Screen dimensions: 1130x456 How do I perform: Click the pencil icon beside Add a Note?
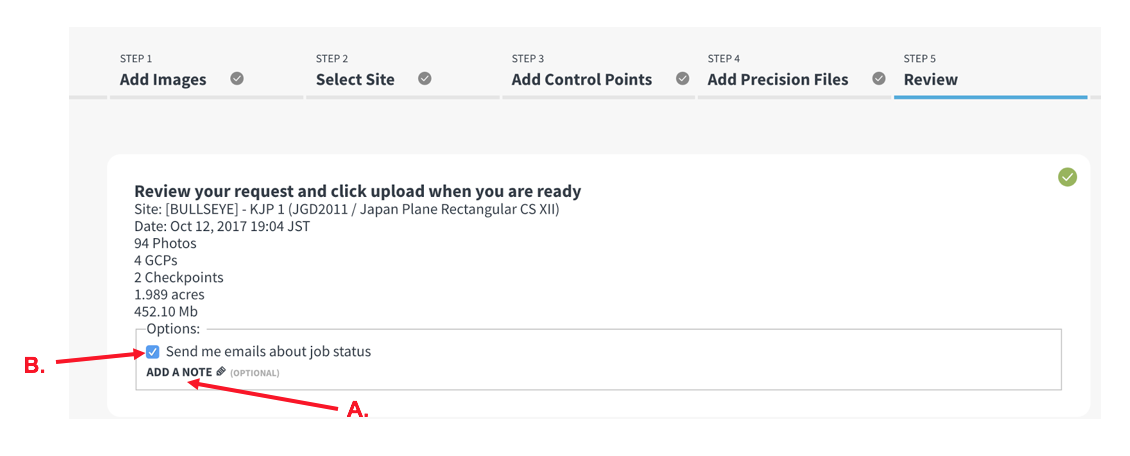coord(221,372)
